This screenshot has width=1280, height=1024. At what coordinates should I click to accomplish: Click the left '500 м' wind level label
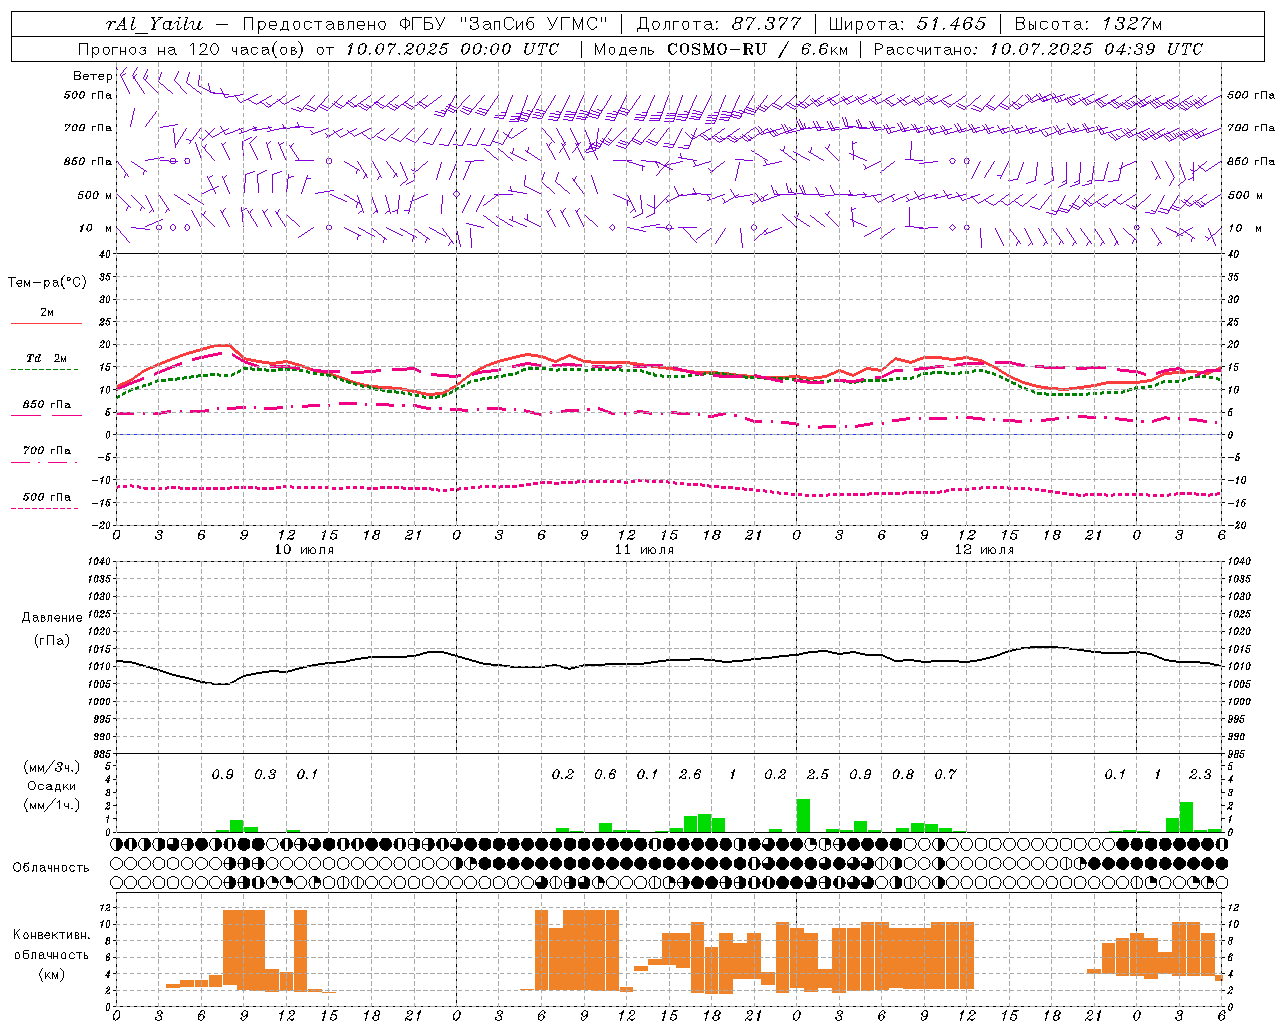pyautogui.click(x=95, y=195)
